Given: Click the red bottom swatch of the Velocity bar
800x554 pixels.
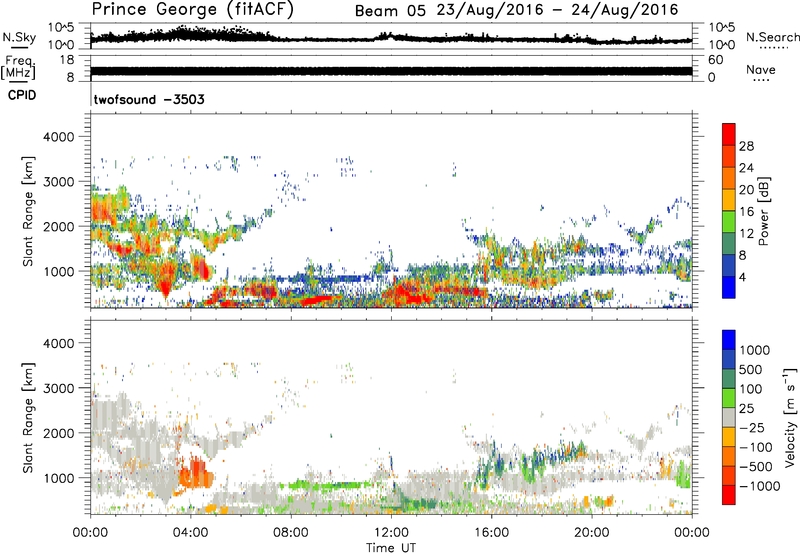Looking at the screenshot, I should pos(729,495).
